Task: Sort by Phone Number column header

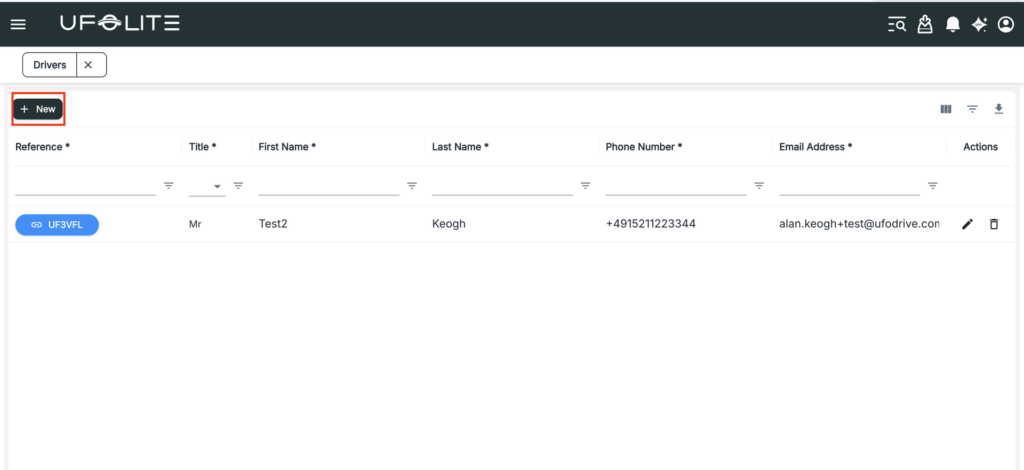Action: (x=643, y=147)
